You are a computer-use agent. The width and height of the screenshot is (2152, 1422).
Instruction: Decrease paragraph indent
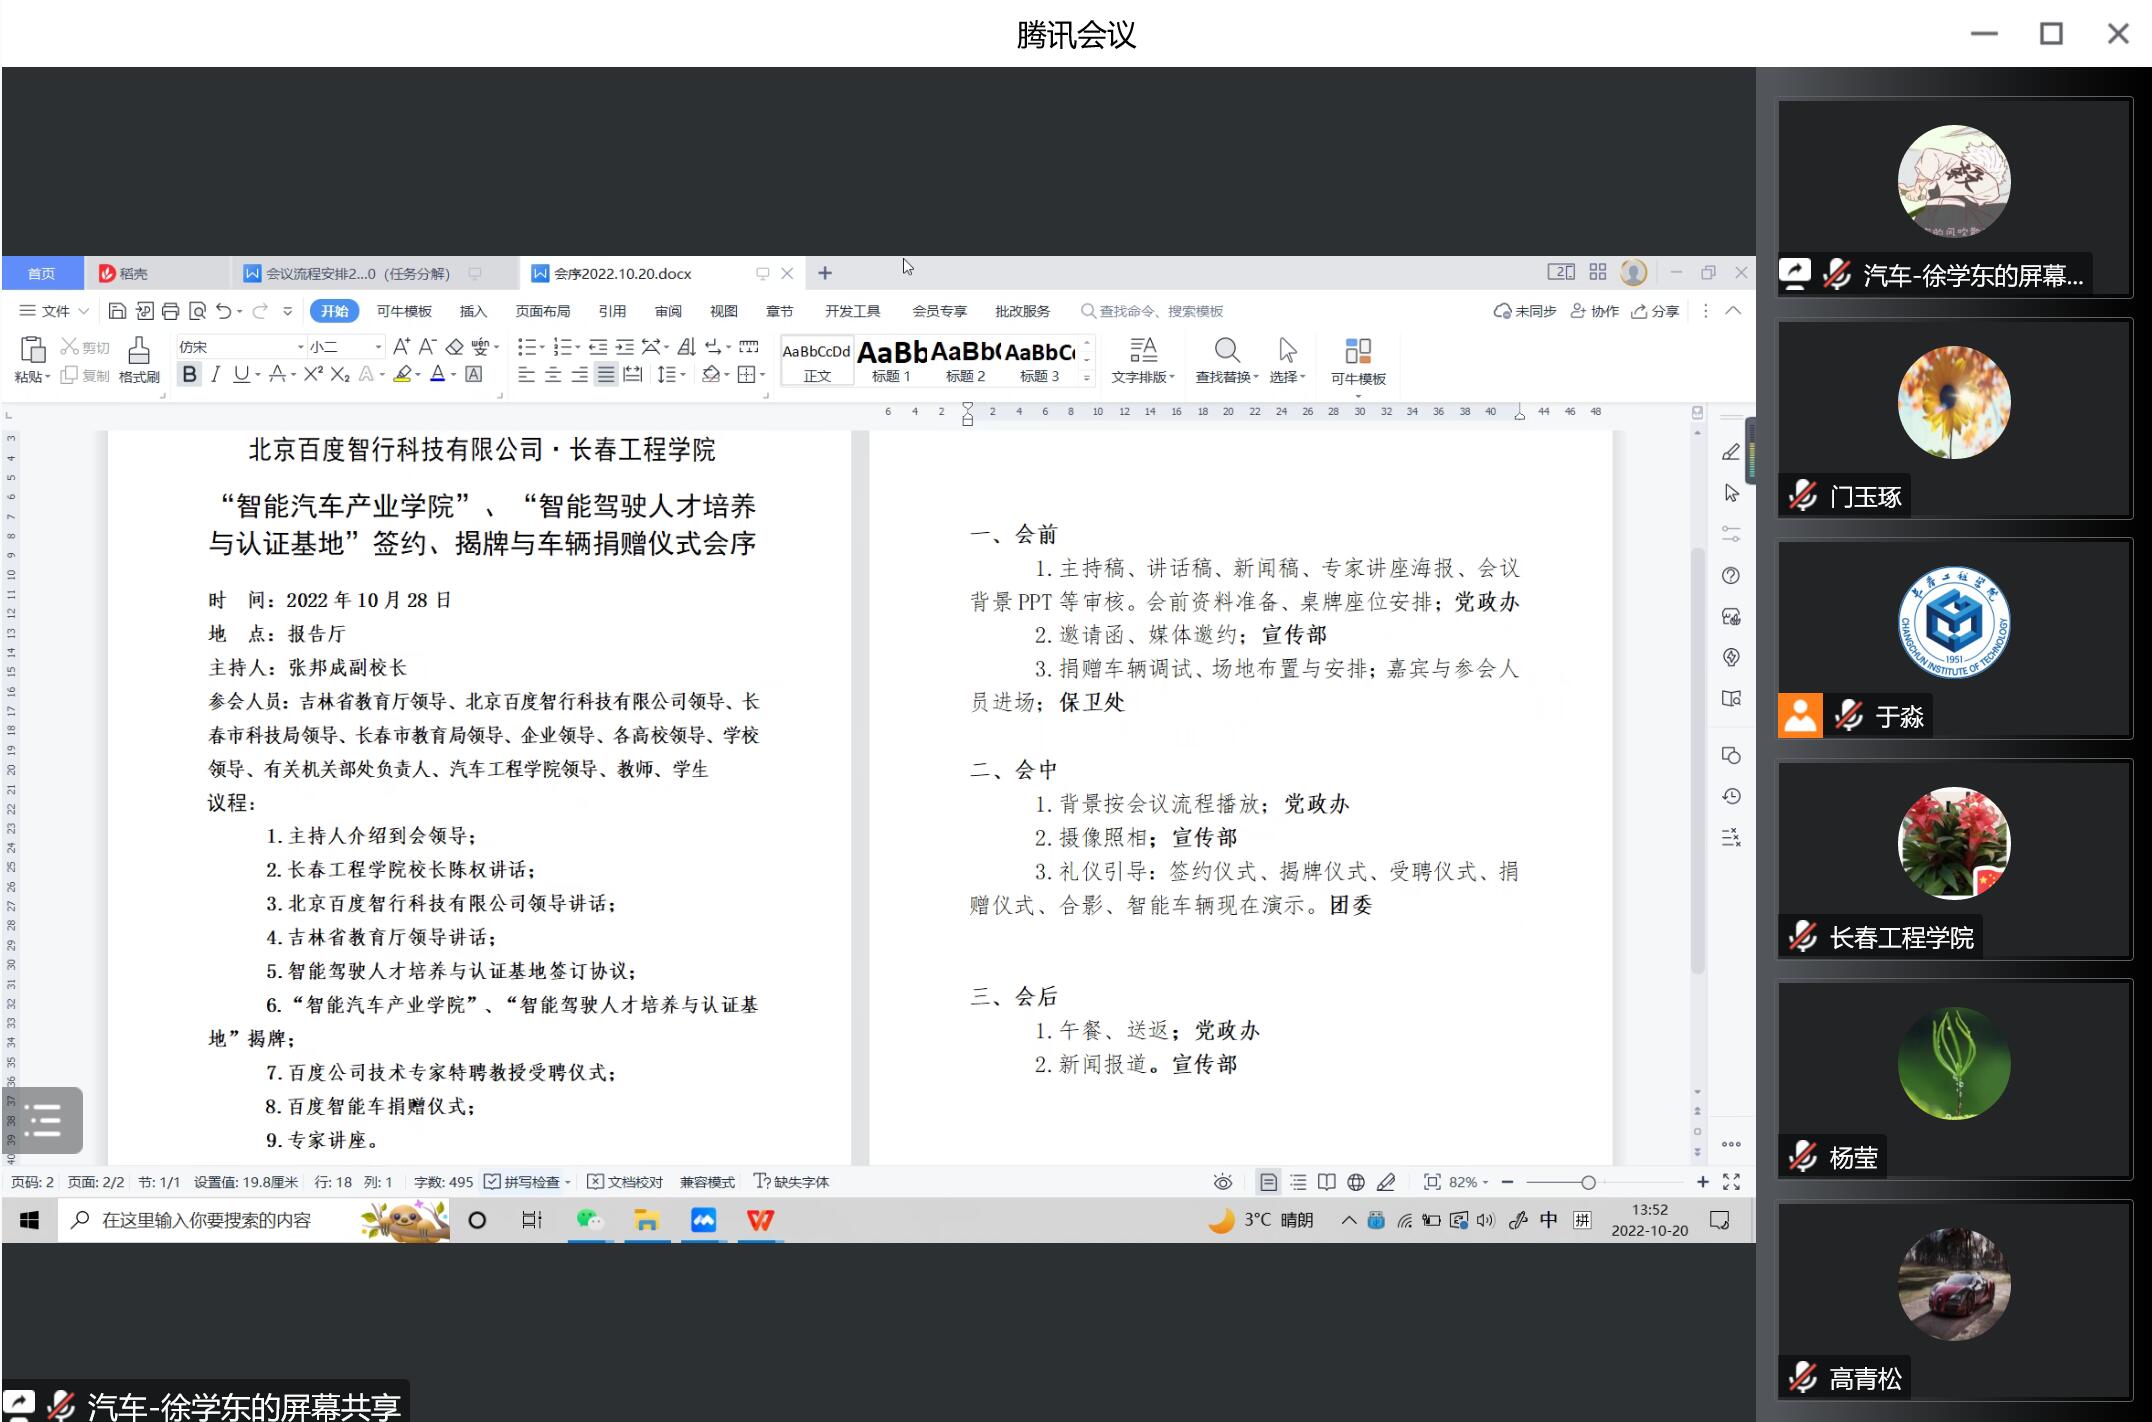(598, 347)
